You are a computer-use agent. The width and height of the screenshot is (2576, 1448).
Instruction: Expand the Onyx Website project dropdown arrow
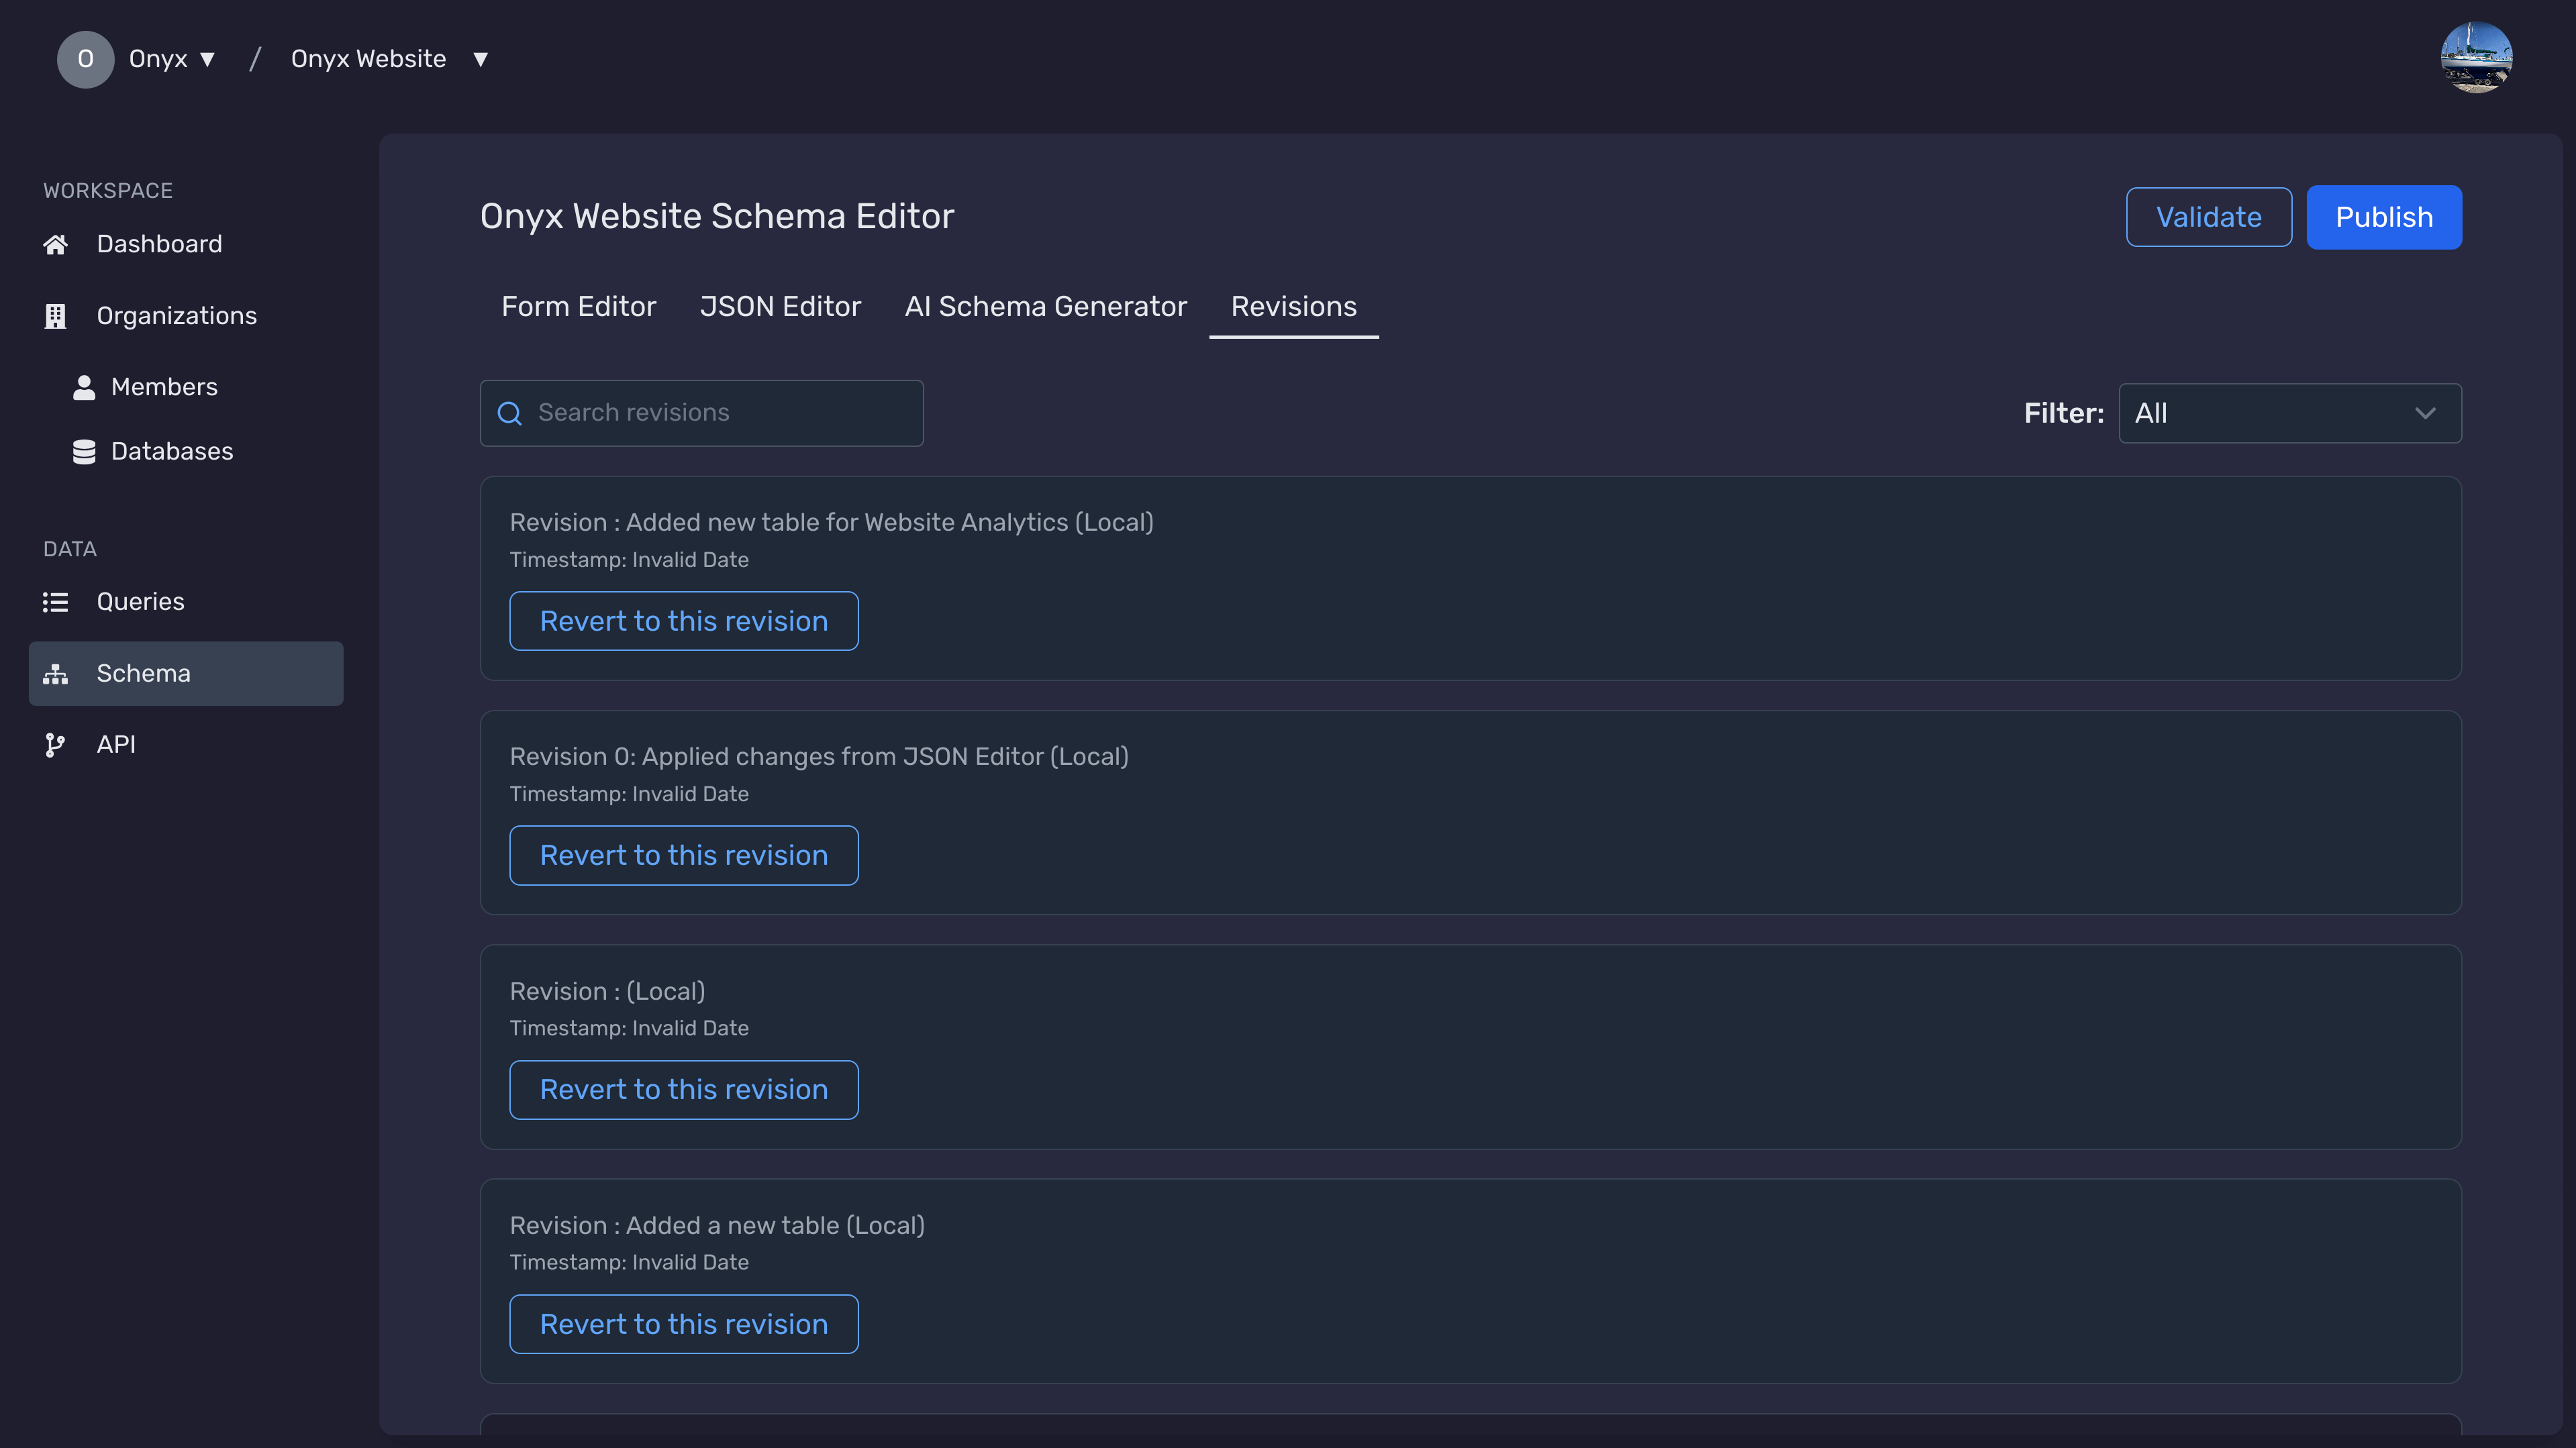click(481, 59)
